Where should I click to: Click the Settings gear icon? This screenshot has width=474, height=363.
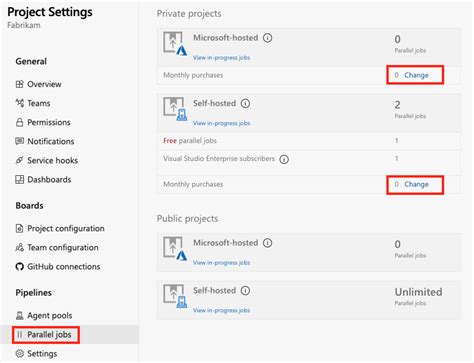pos(19,353)
